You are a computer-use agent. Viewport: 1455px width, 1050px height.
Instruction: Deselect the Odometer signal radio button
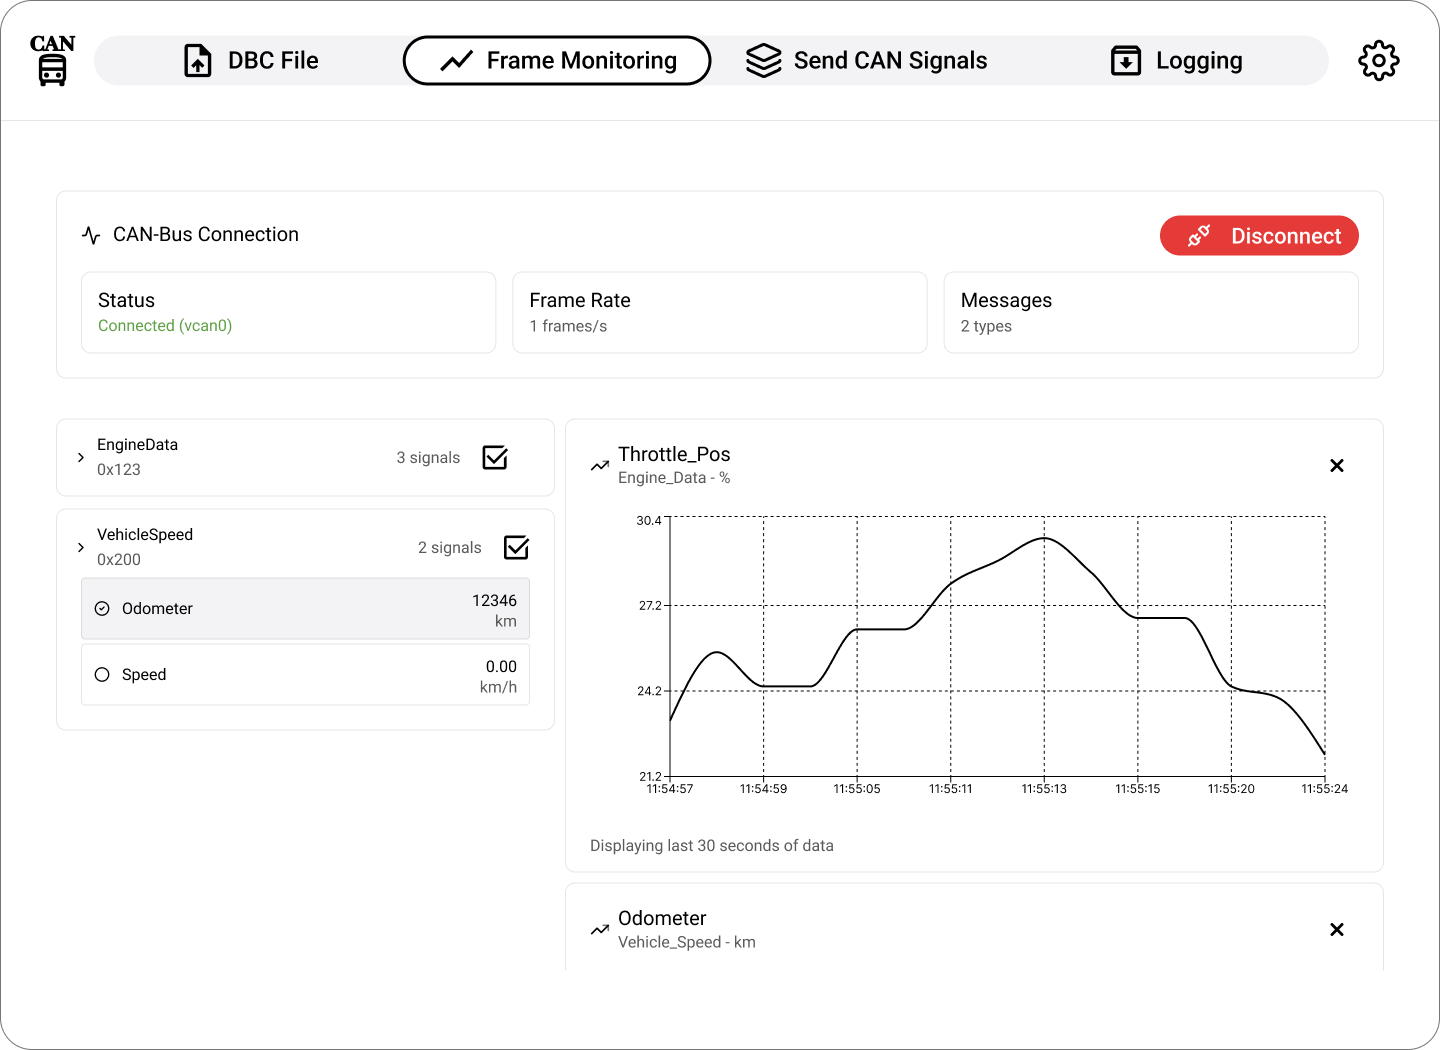102,609
